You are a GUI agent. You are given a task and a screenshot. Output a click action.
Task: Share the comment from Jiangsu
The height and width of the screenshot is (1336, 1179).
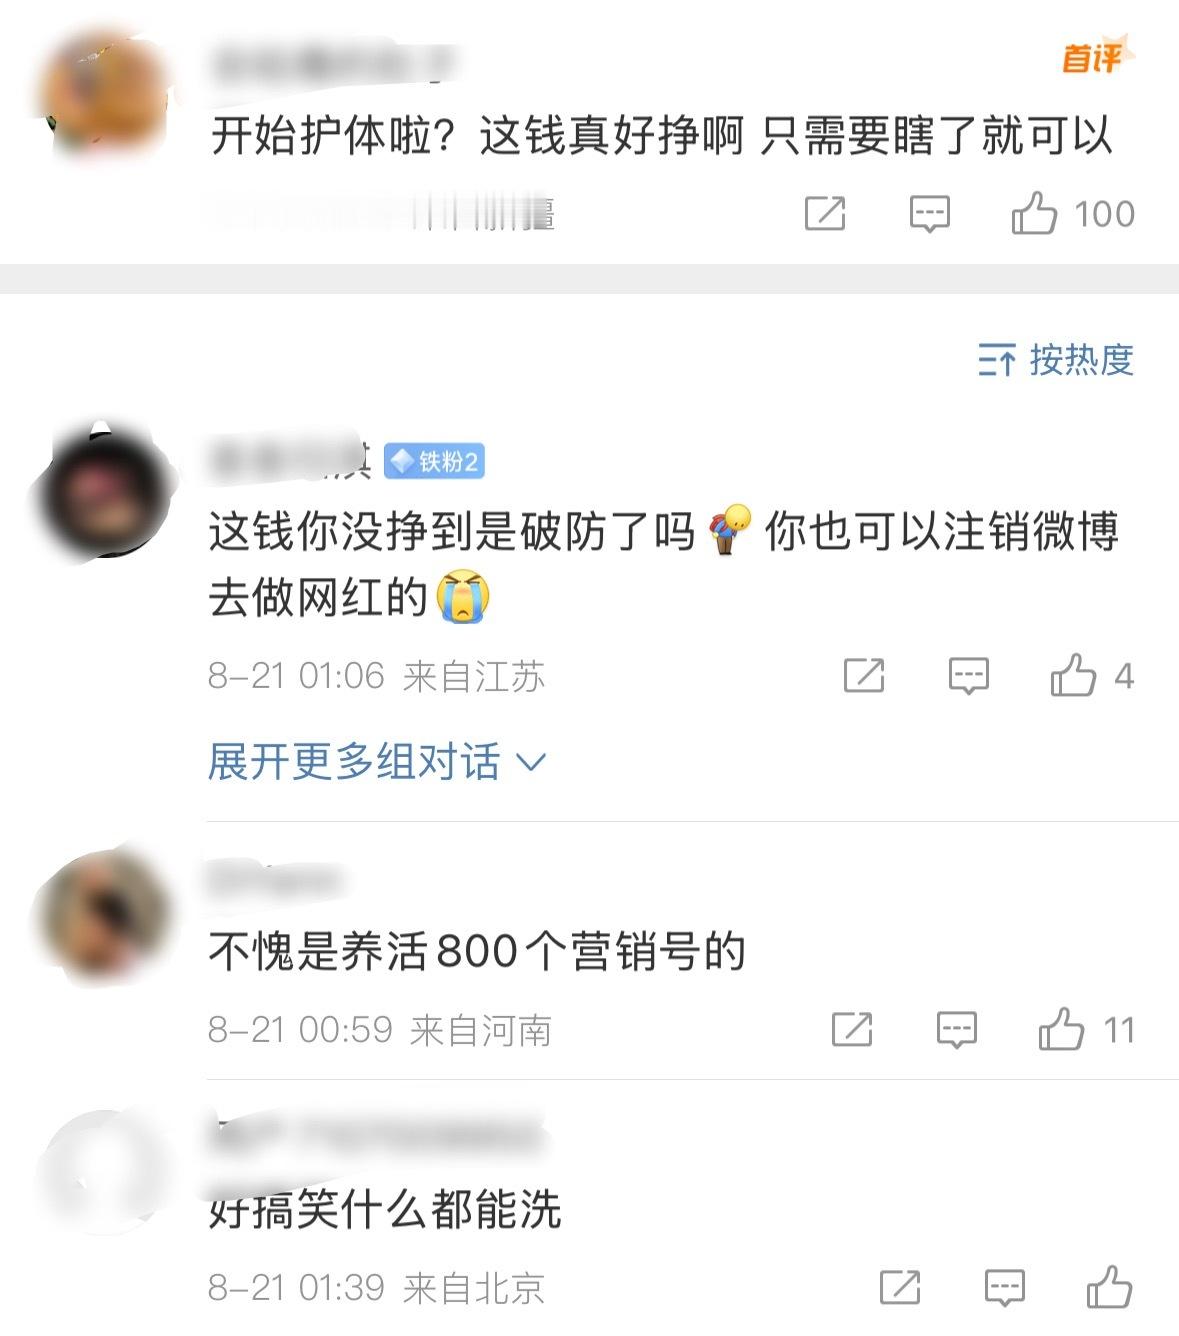(864, 675)
